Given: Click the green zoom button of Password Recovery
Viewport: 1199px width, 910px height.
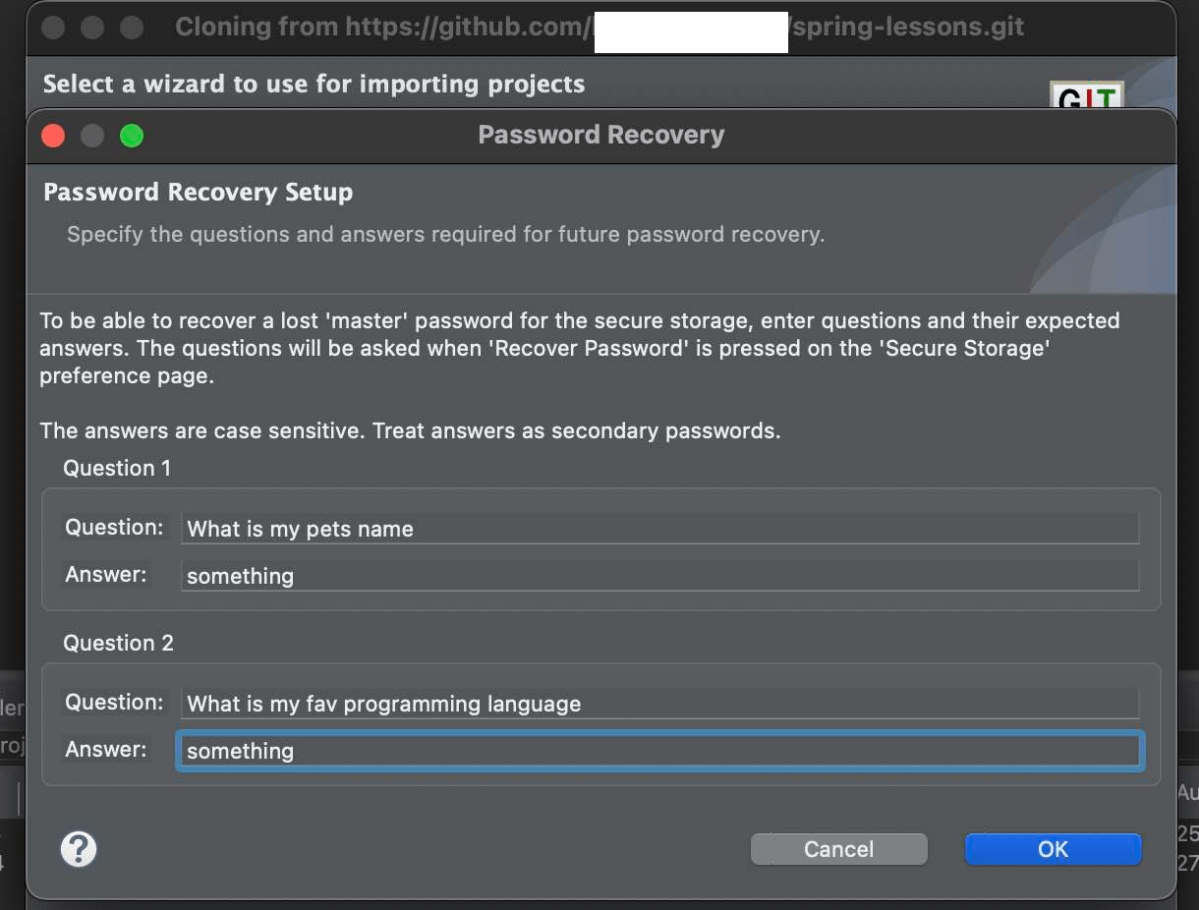Looking at the screenshot, I should click(132, 135).
